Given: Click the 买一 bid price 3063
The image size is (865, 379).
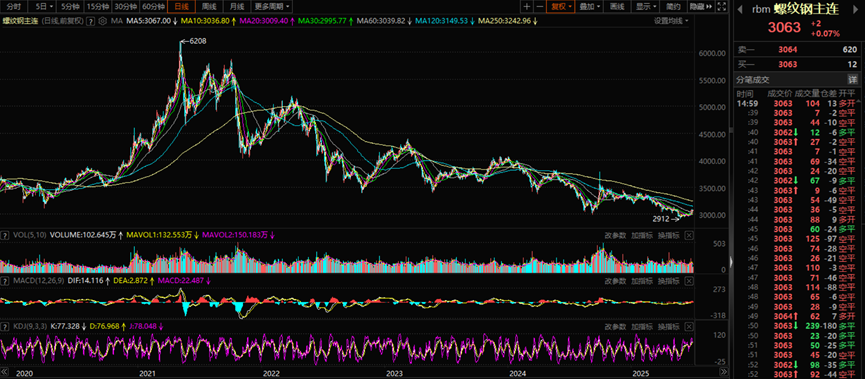Looking at the screenshot, I should tap(788, 65).
